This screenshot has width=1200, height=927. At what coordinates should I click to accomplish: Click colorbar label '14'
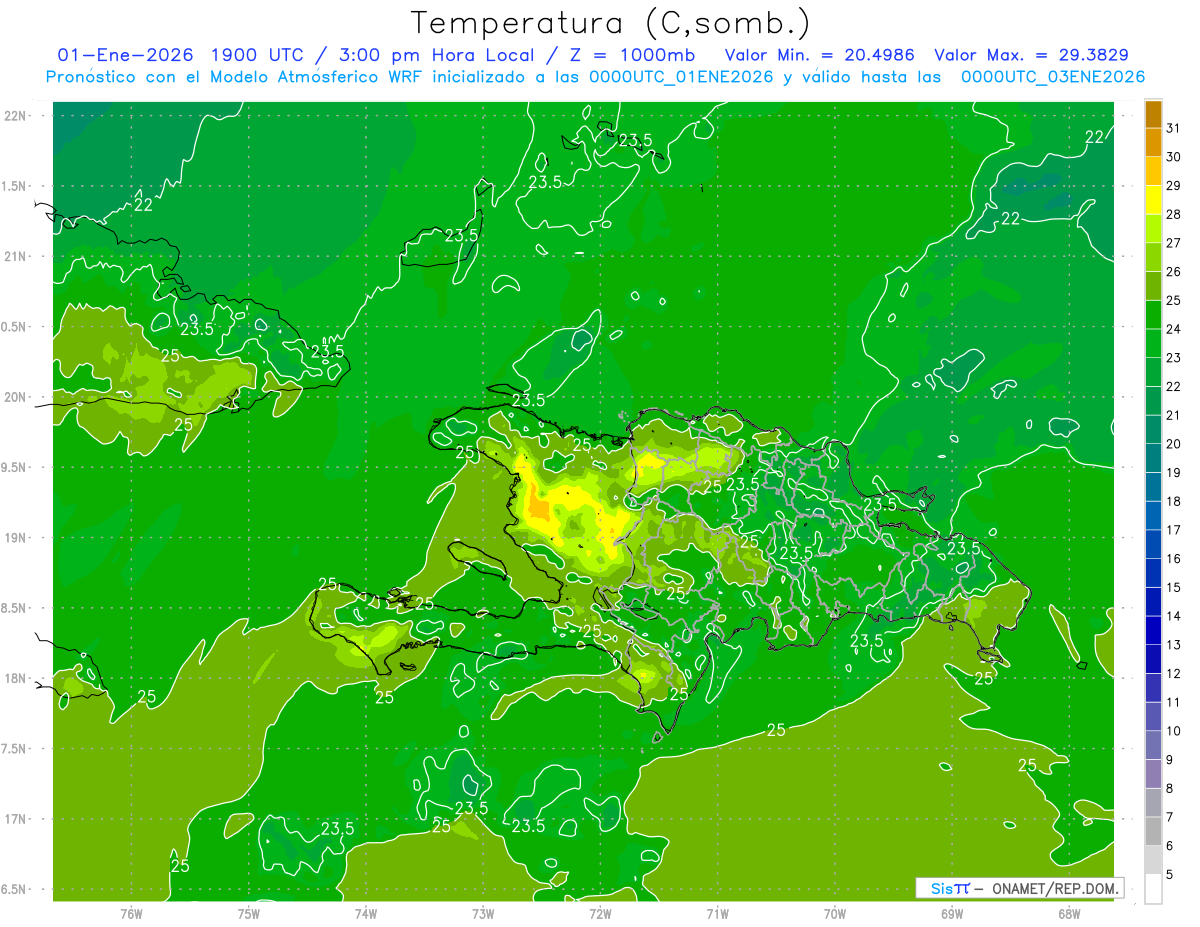tap(1173, 615)
